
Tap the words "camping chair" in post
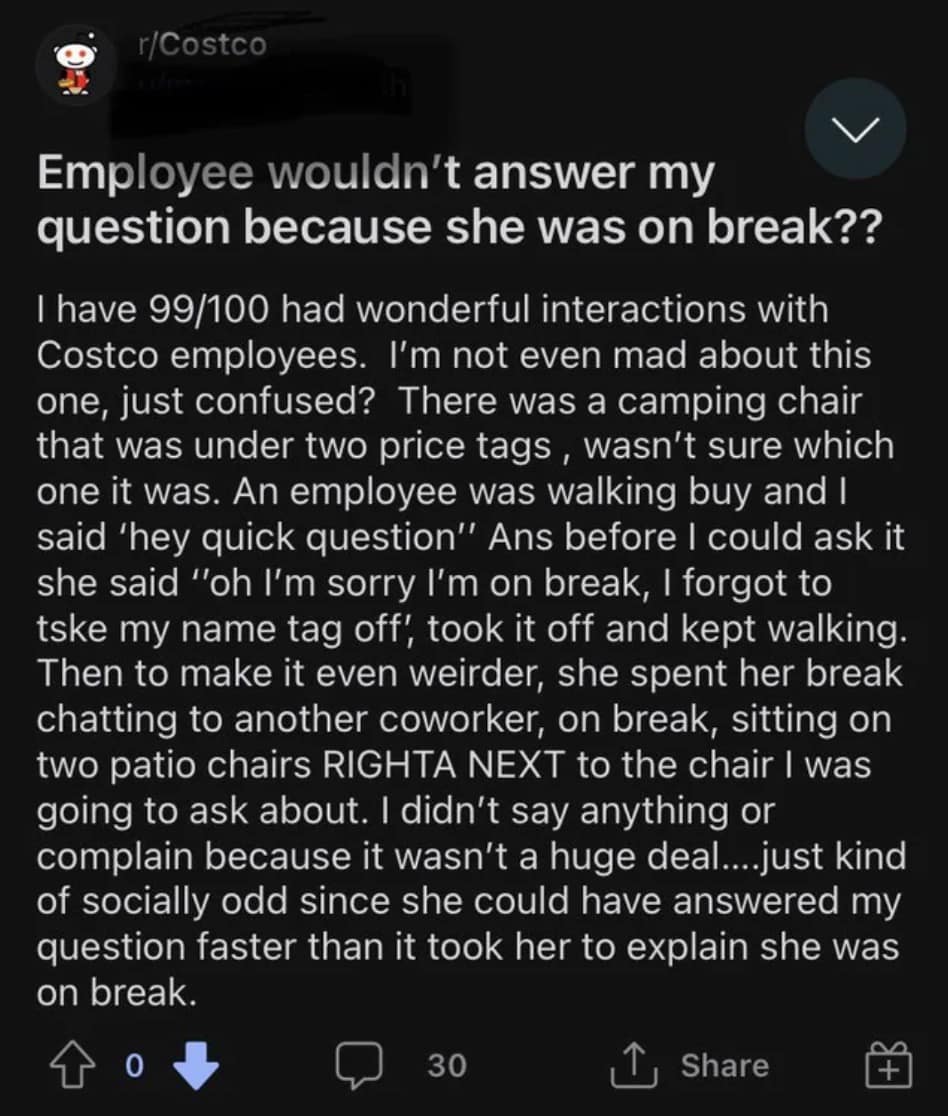(x=740, y=401)
